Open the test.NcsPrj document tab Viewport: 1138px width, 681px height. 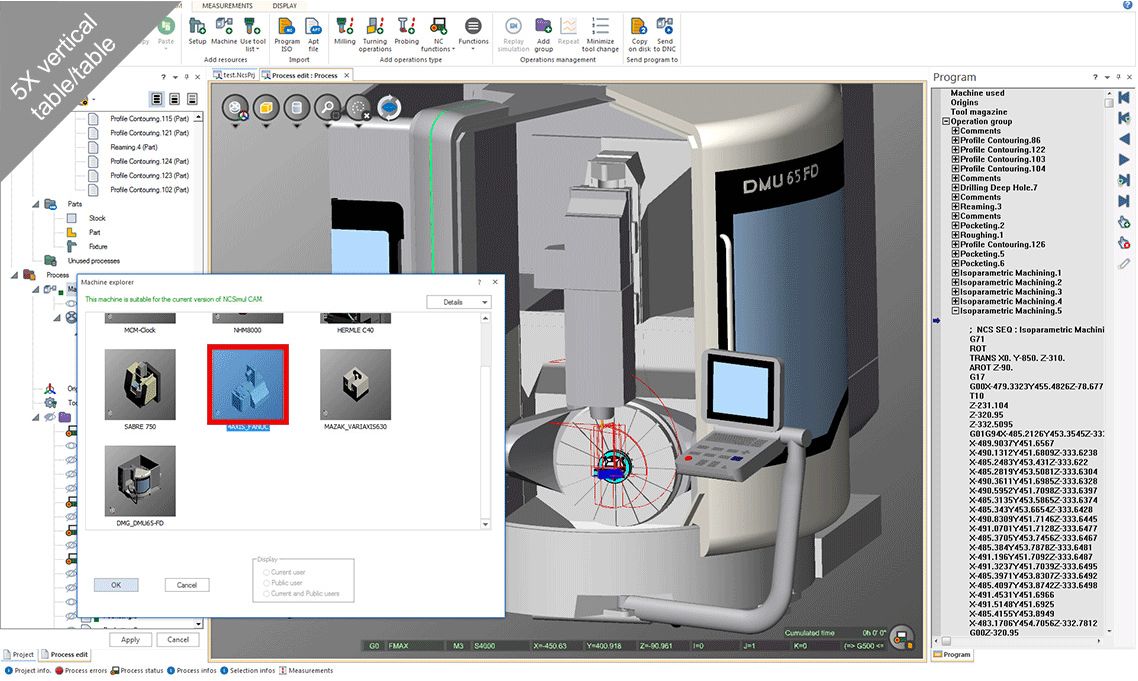[x=238, y=75]
